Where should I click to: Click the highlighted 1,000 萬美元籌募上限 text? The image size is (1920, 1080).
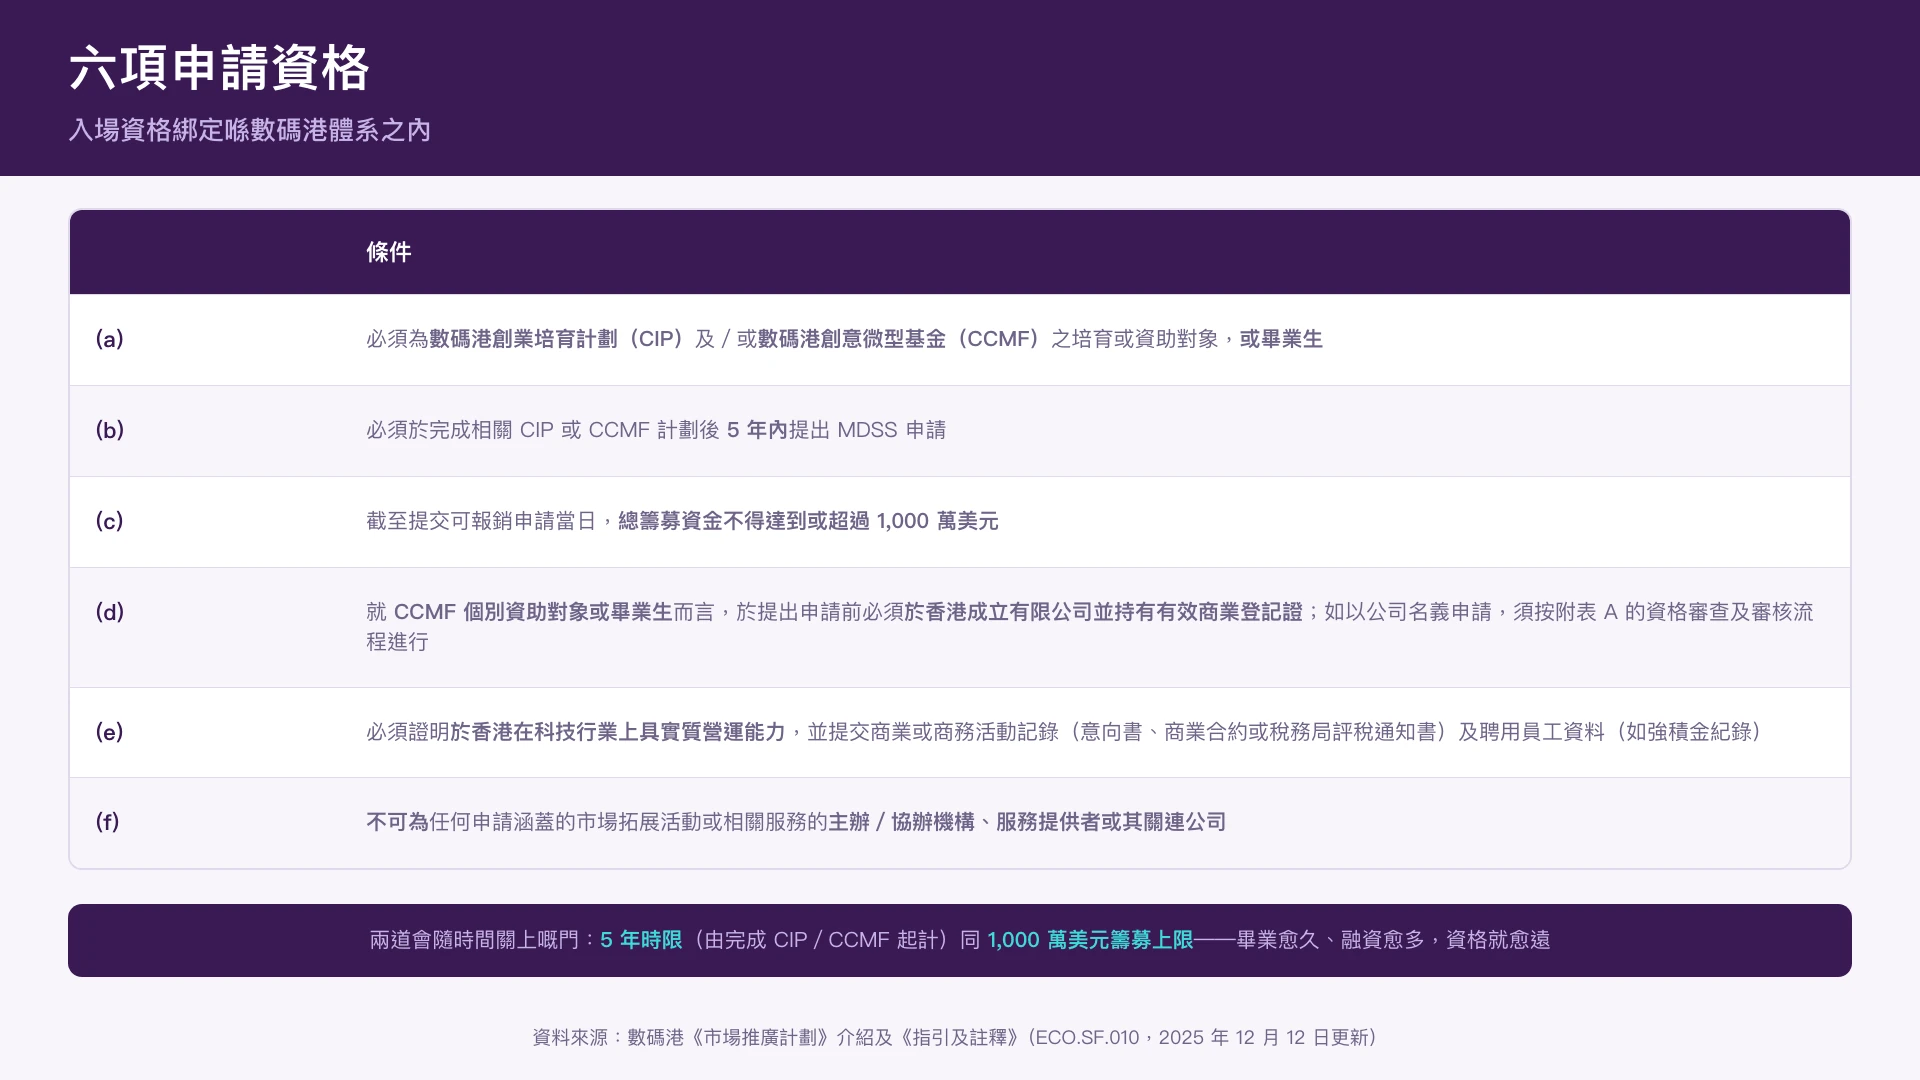tap(1090, 940)
